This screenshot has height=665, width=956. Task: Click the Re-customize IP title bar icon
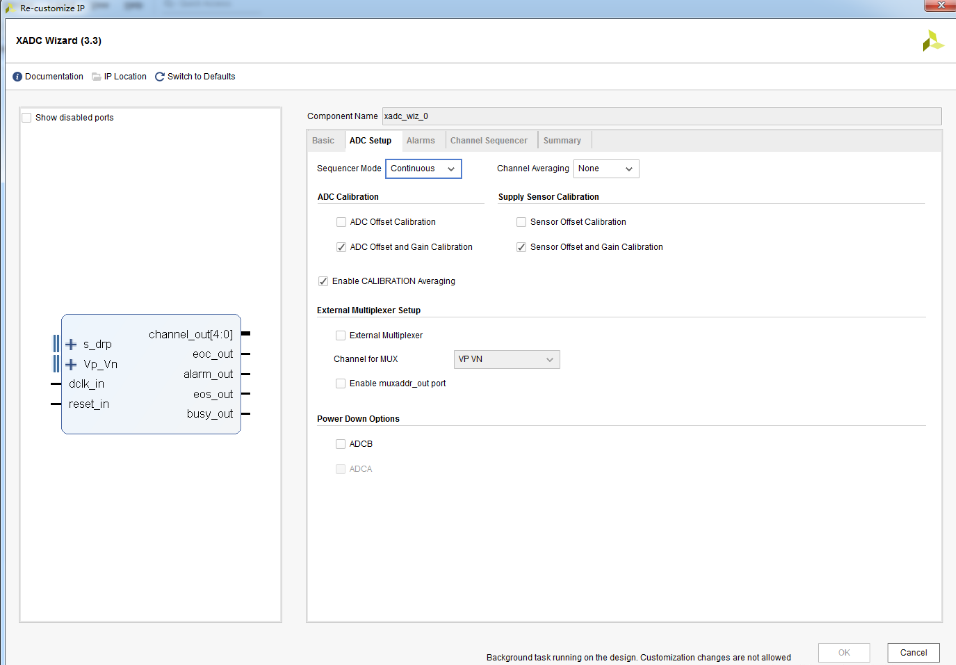[10, 8]
